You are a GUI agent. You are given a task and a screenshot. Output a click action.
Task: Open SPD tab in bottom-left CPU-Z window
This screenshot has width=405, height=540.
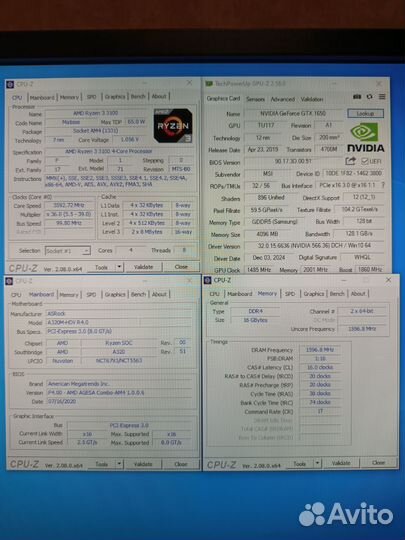(91, 294)
